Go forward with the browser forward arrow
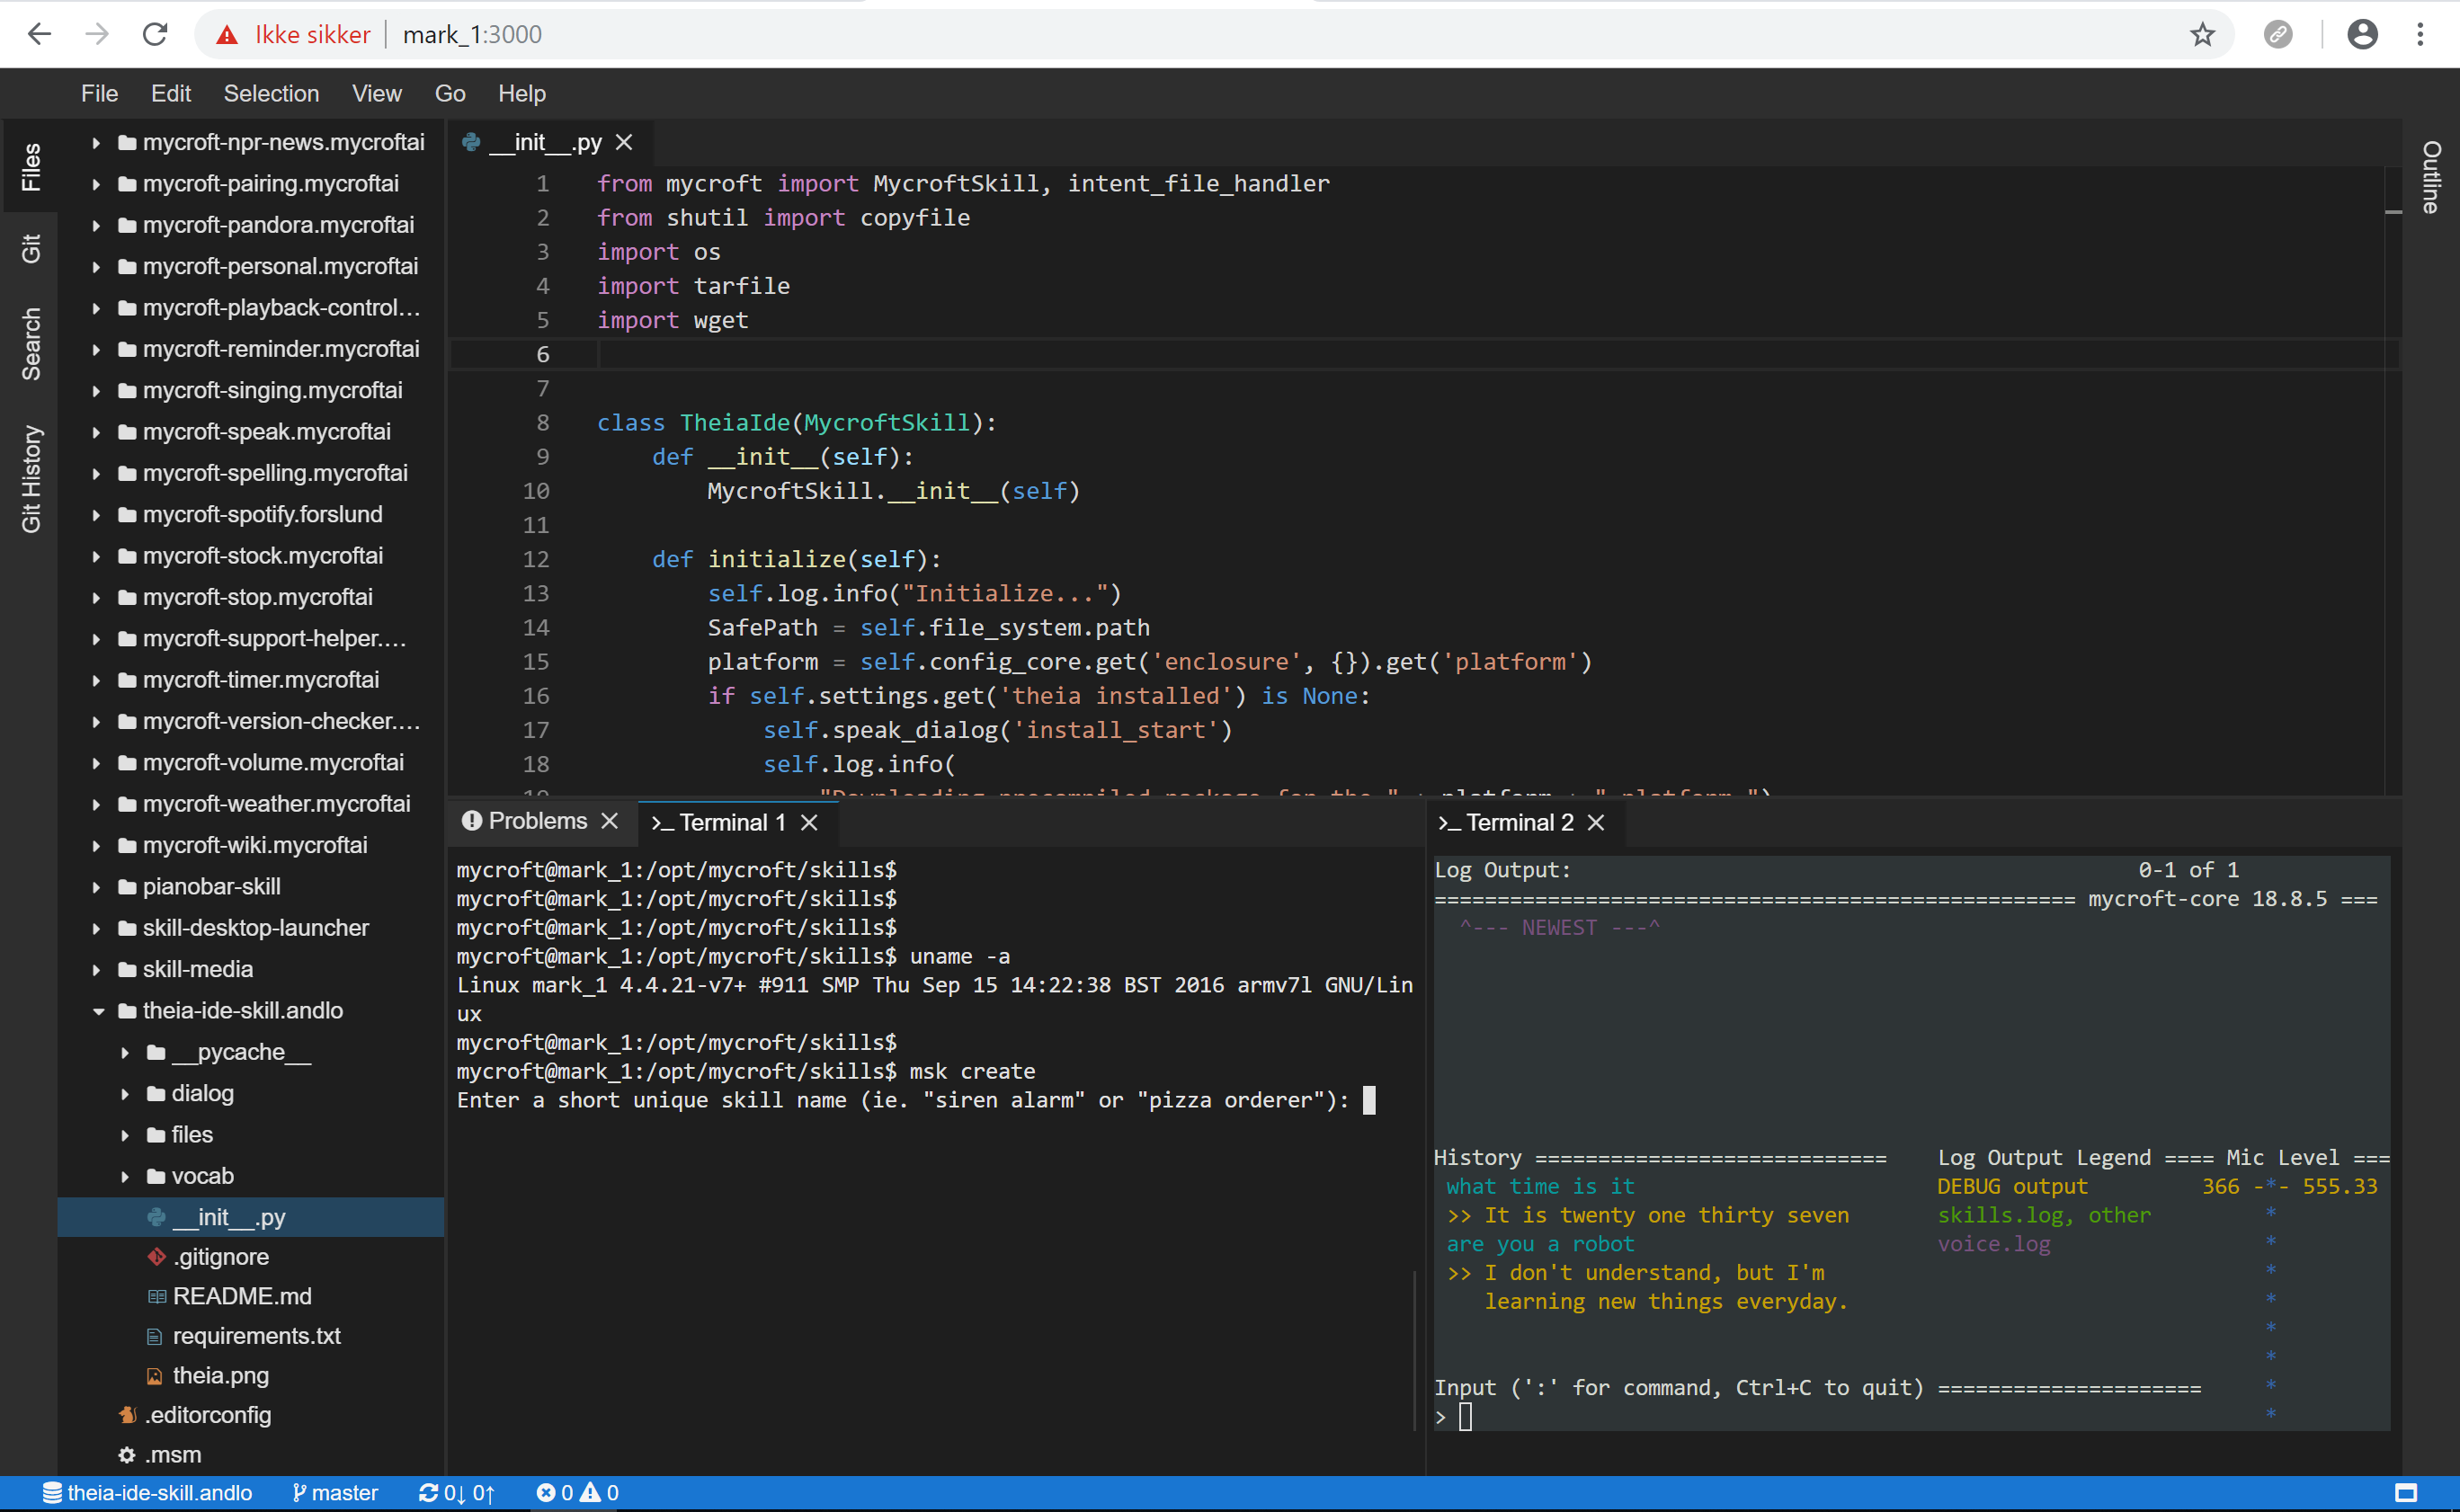Image resolution: width=2460 pixels, height=1512 pixels. coord(97,34)
